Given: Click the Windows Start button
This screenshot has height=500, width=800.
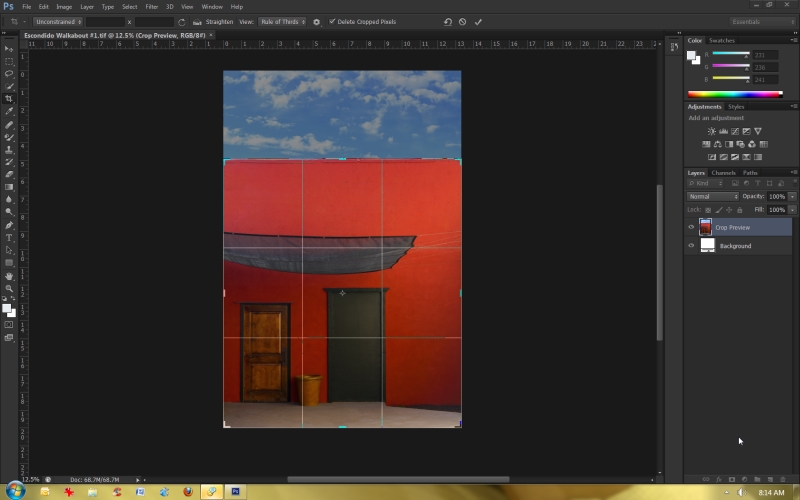Looking at the screenshot, I should point(14,492).
